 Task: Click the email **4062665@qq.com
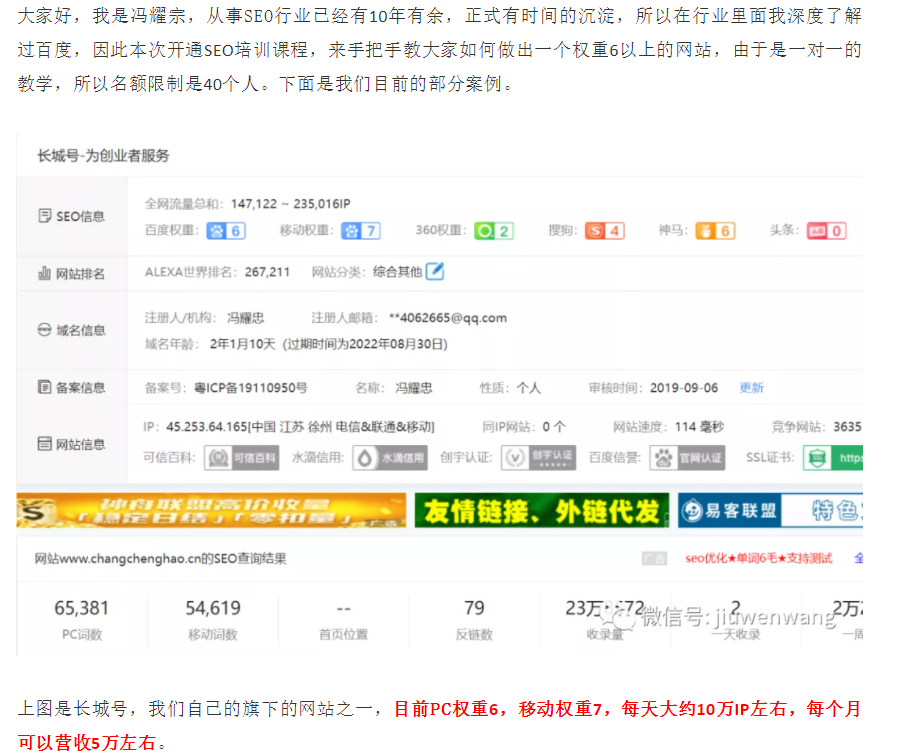[x=448, y=318]
